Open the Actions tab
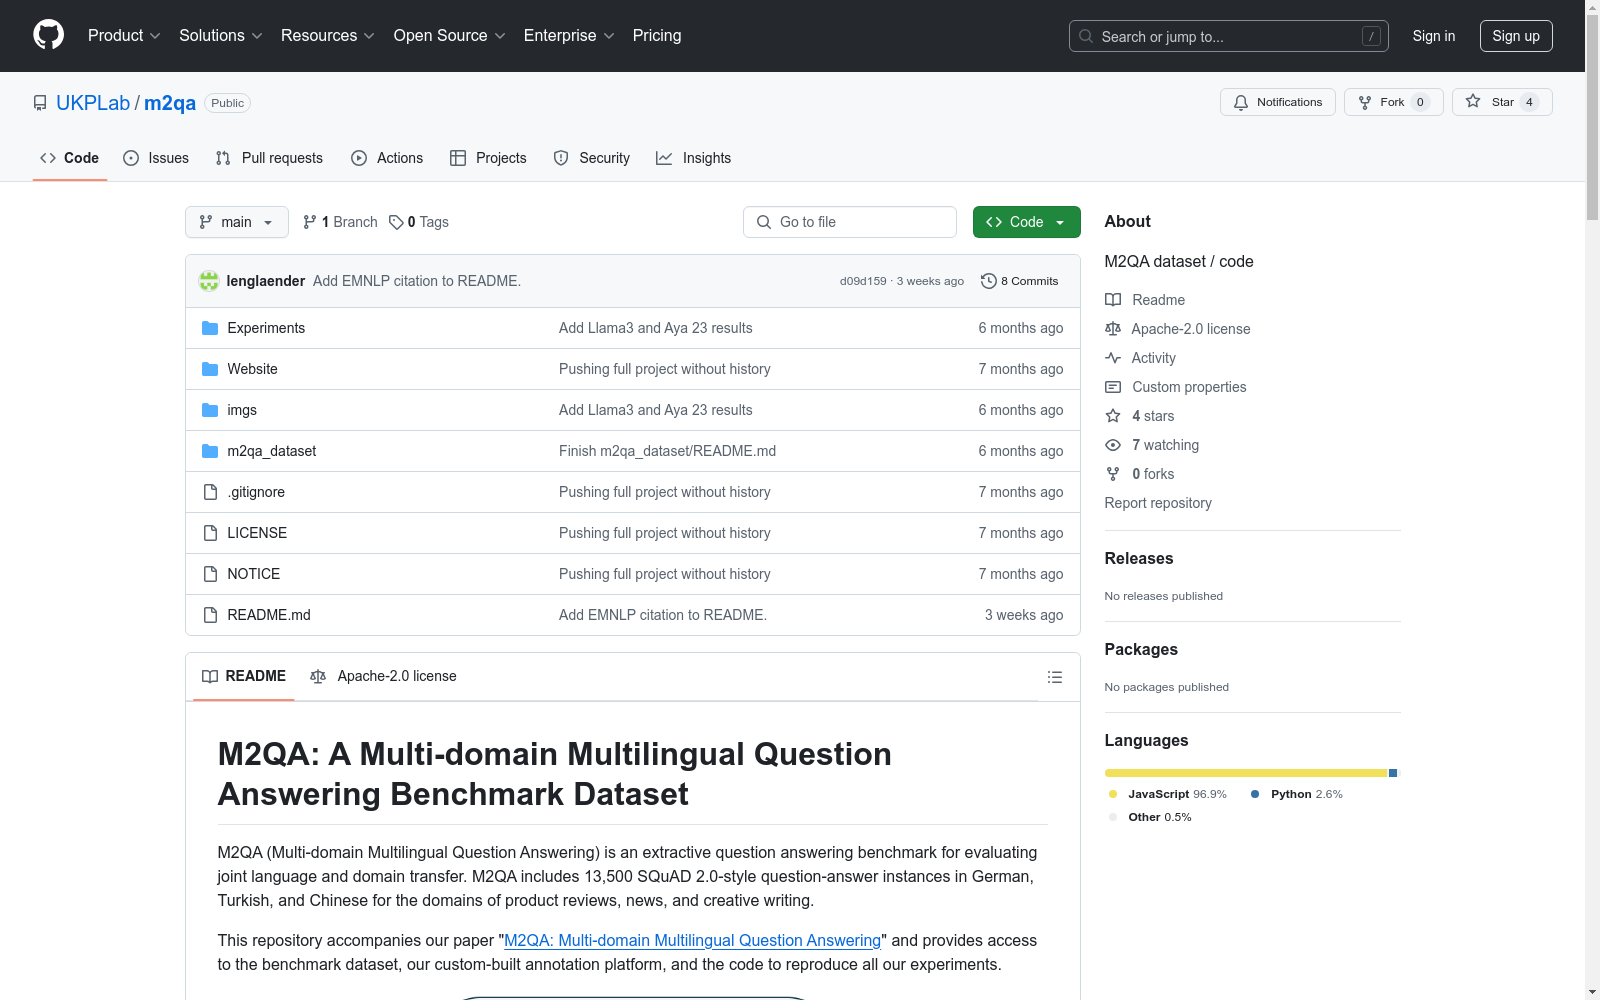Screen dimensions: 1600x1000 [x=387, y=158]
